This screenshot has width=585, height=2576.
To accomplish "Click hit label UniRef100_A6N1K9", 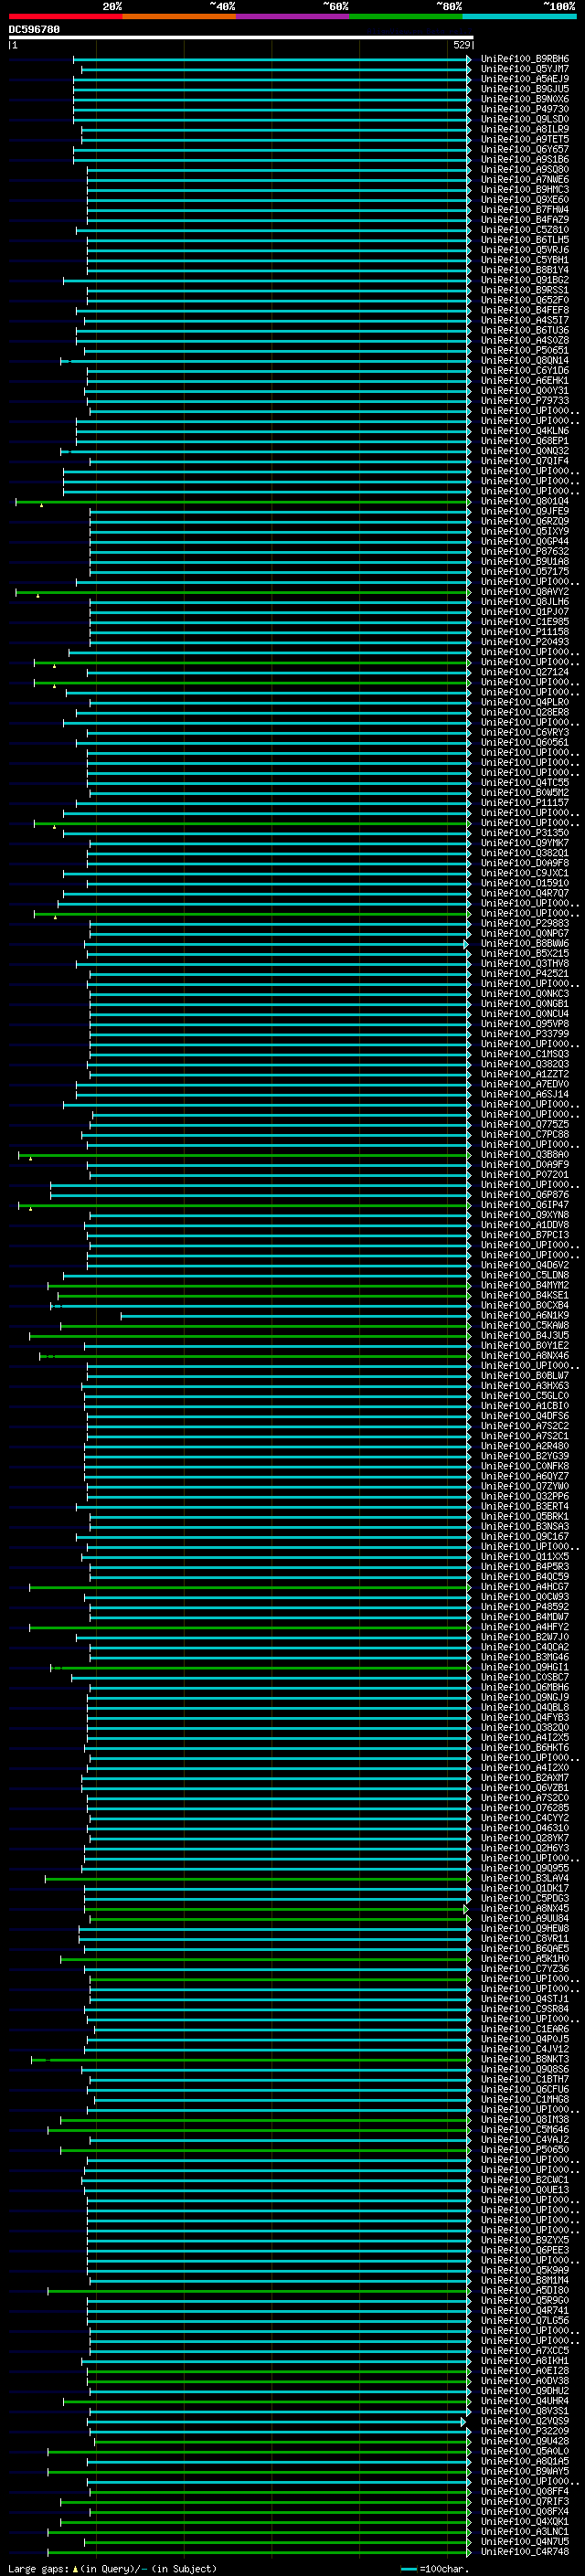I will coord(525,1317).
